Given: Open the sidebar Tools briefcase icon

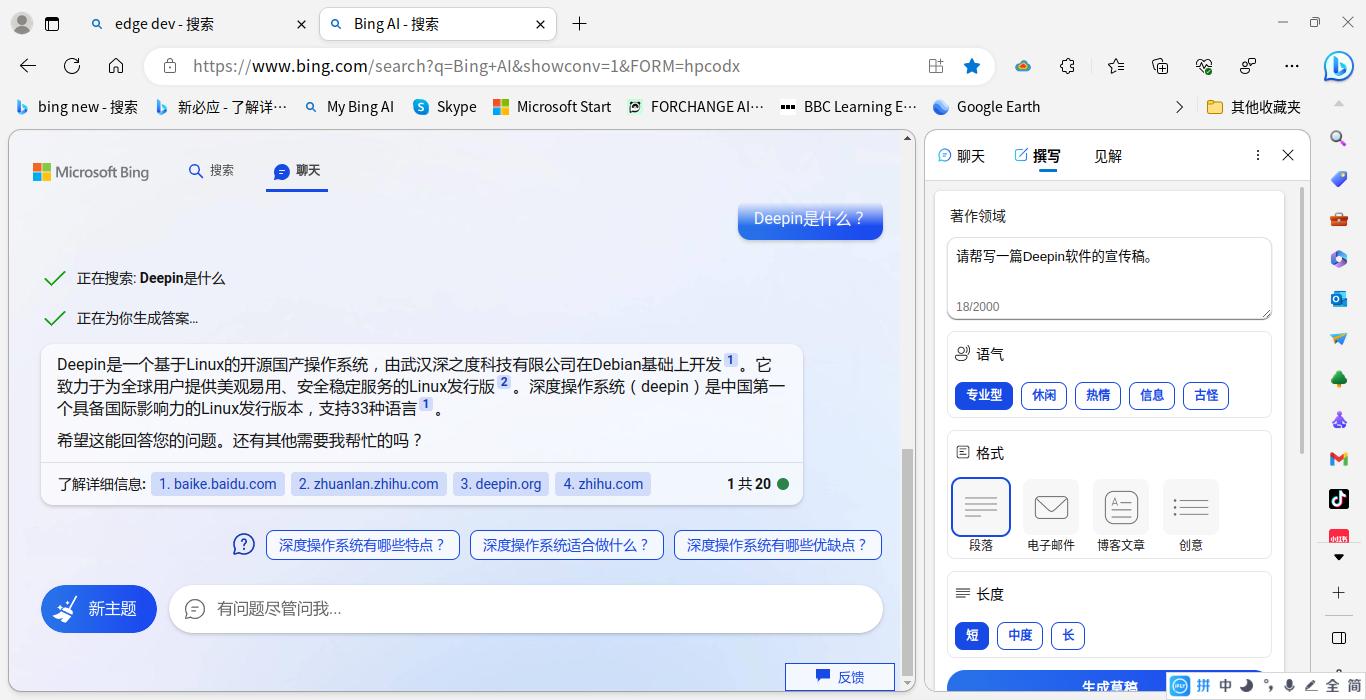Looking at the screenshot, I should tap(1338, 219).
